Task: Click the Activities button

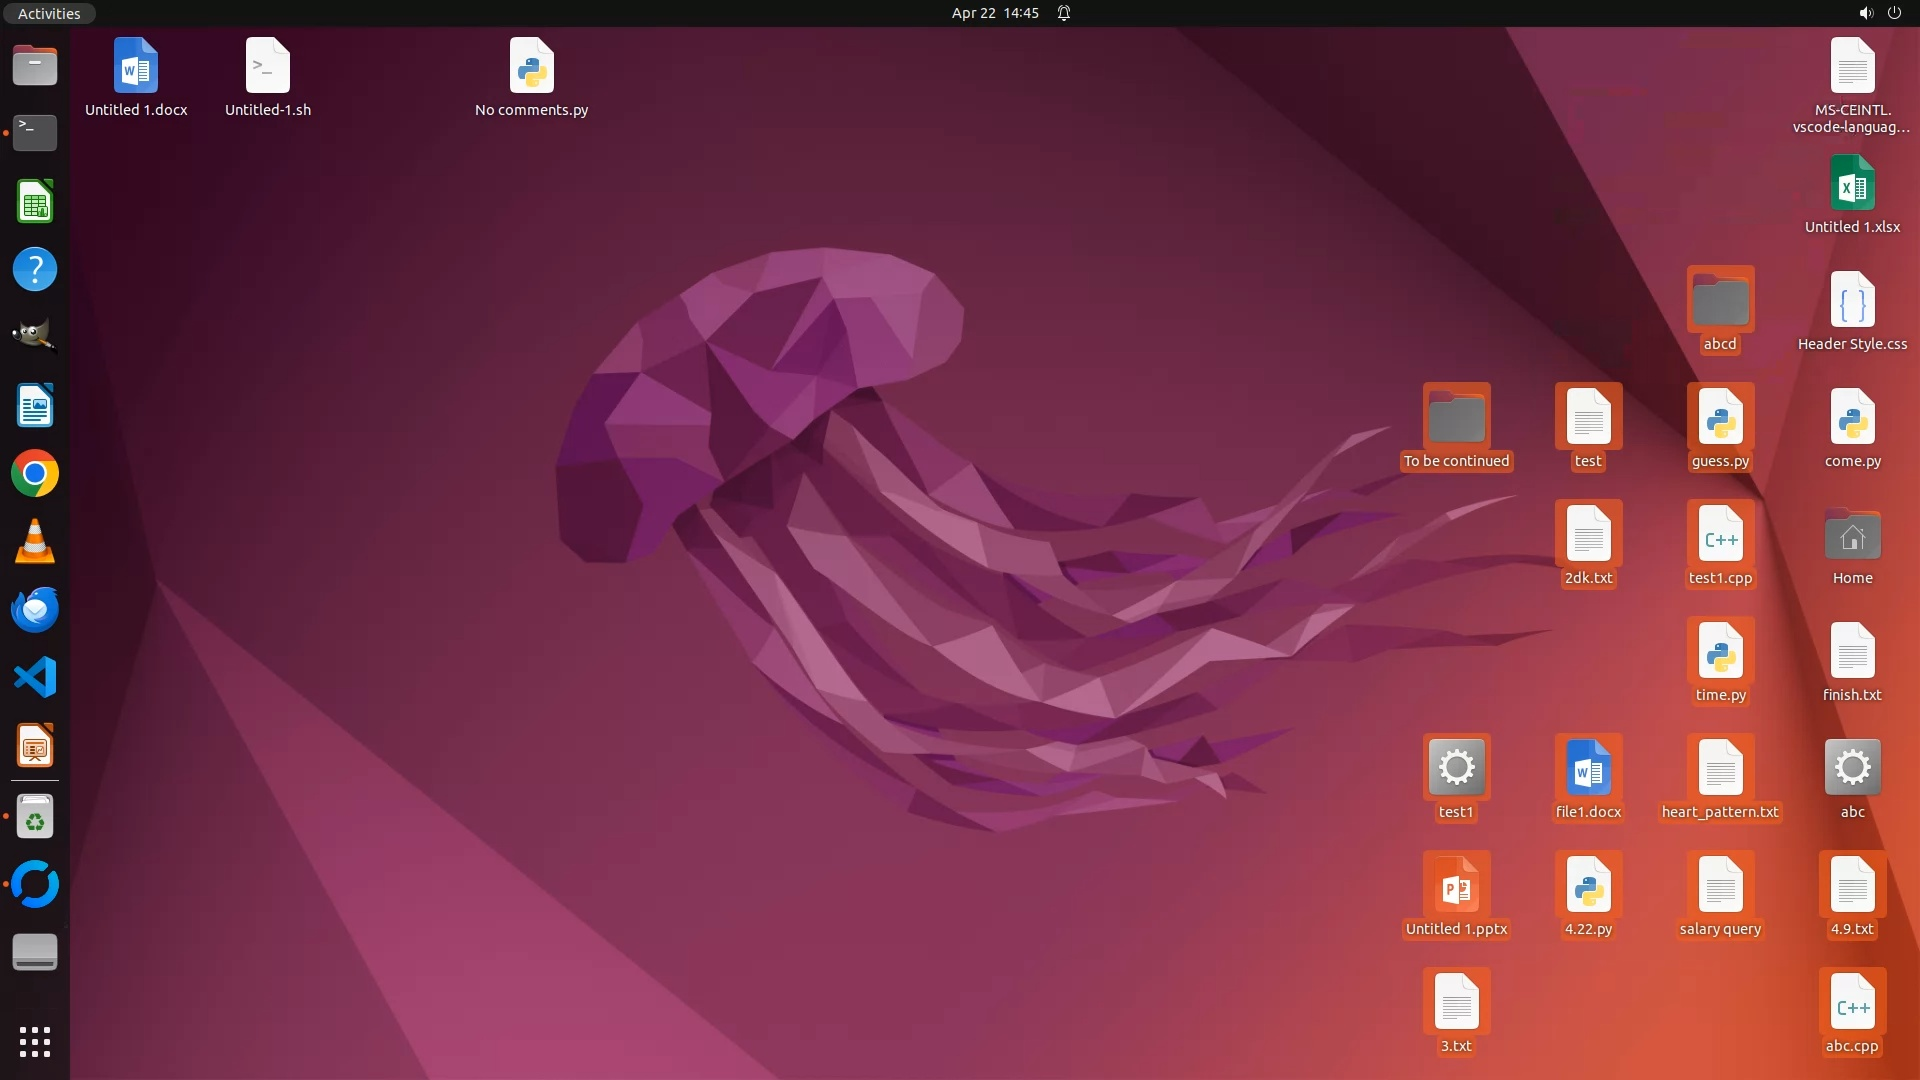Action: (49, 13)
